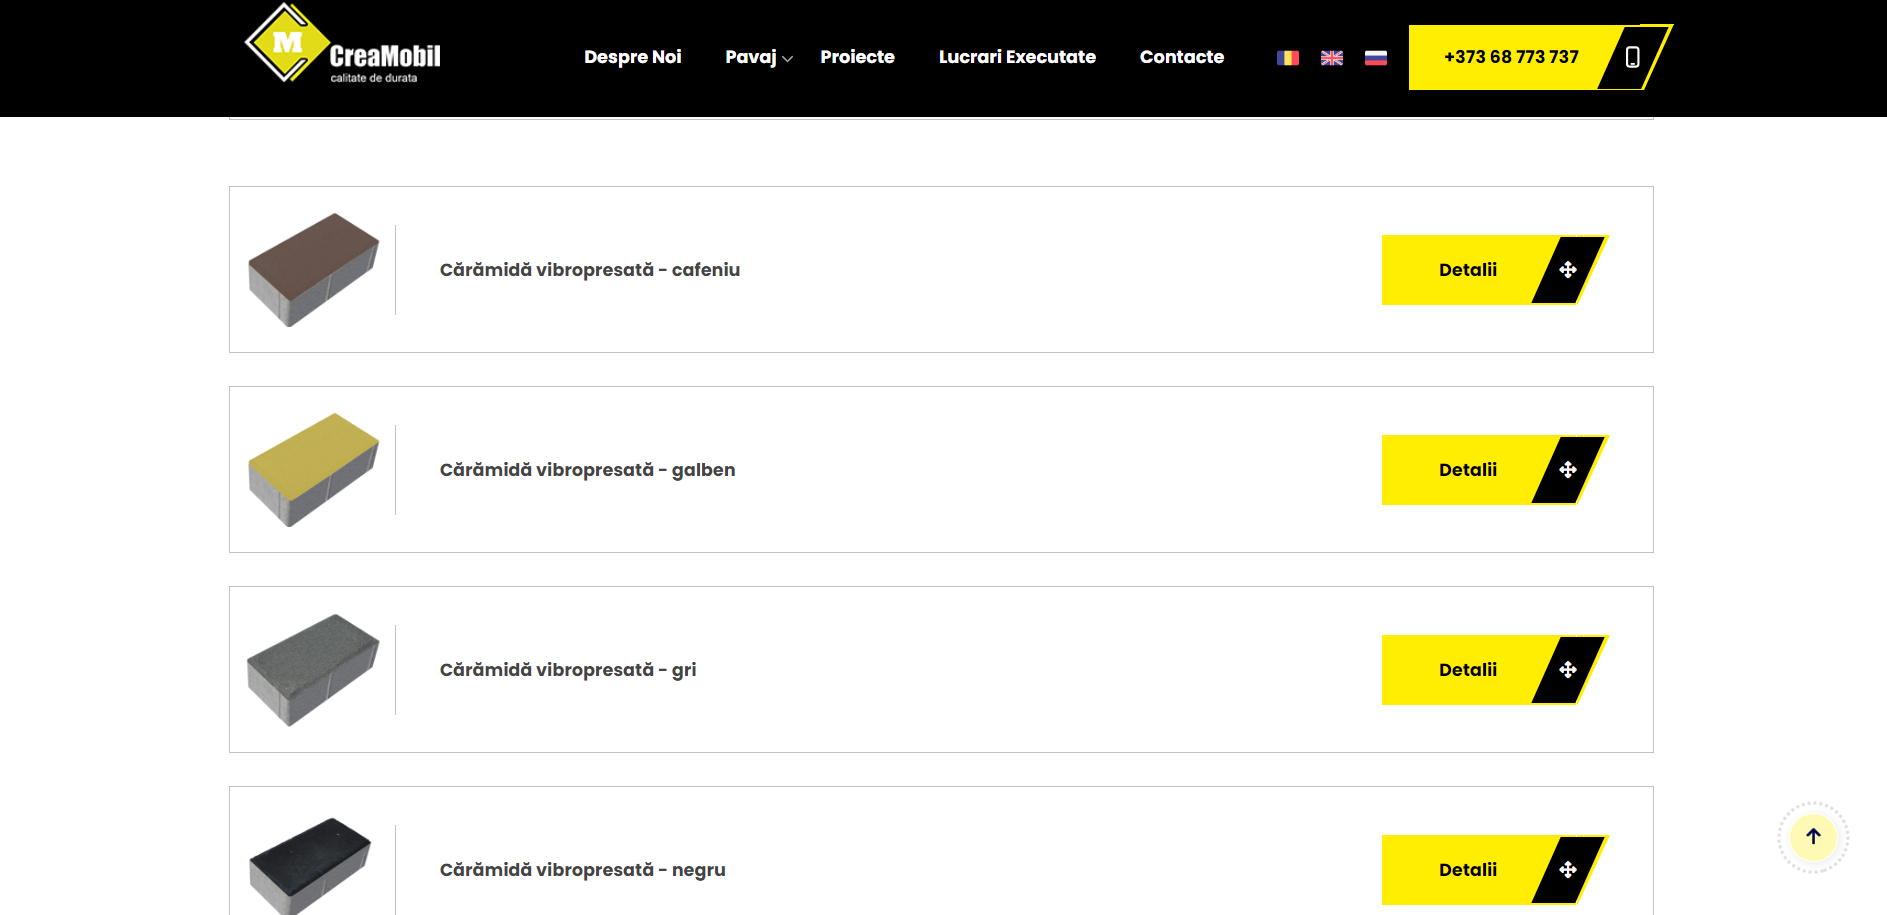Choose the Russian flag language icon
This screenshot has height=915, width=1887.
[1375, 58]
